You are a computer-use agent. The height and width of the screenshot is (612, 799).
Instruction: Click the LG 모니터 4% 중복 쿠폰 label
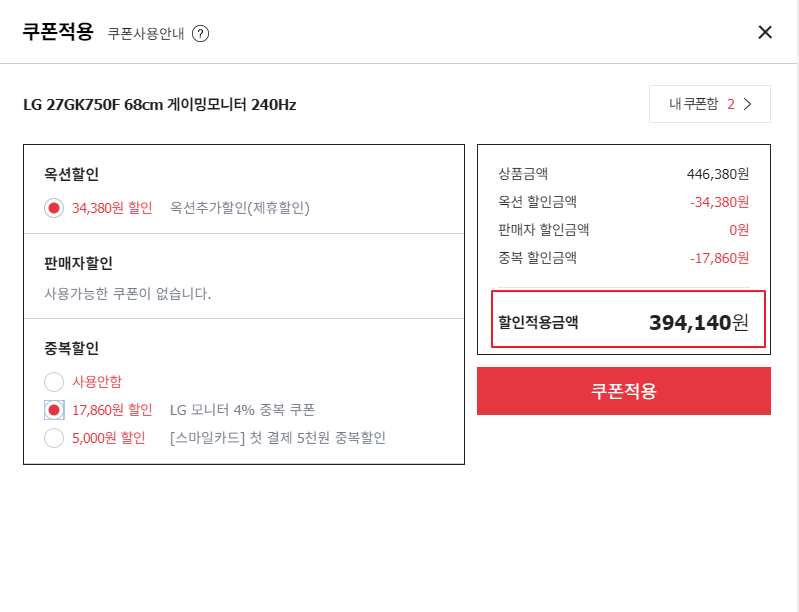(243, 410)
